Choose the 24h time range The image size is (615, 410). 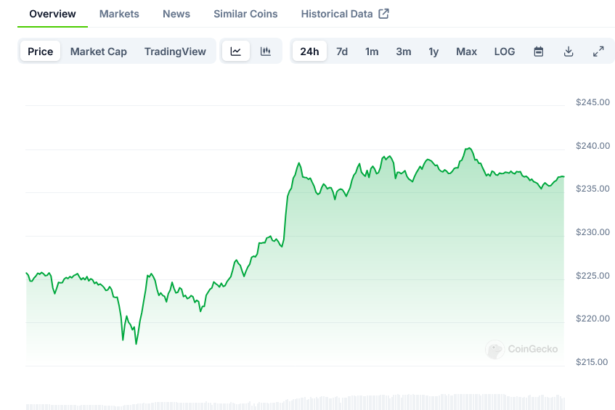tap(310, 51)
